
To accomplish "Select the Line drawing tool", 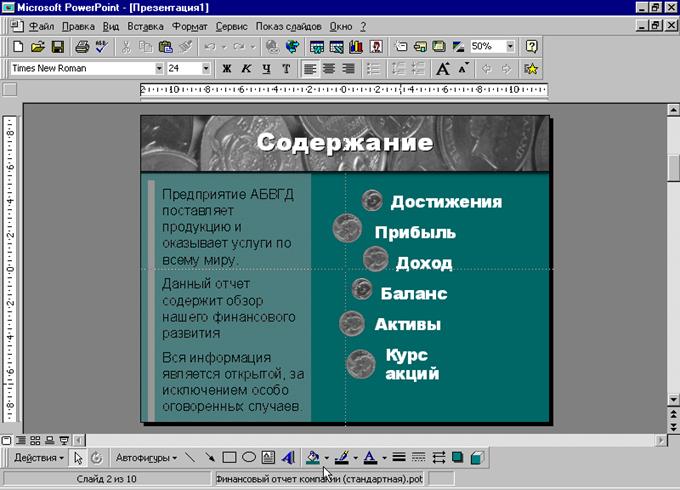I will pos(190,458).
